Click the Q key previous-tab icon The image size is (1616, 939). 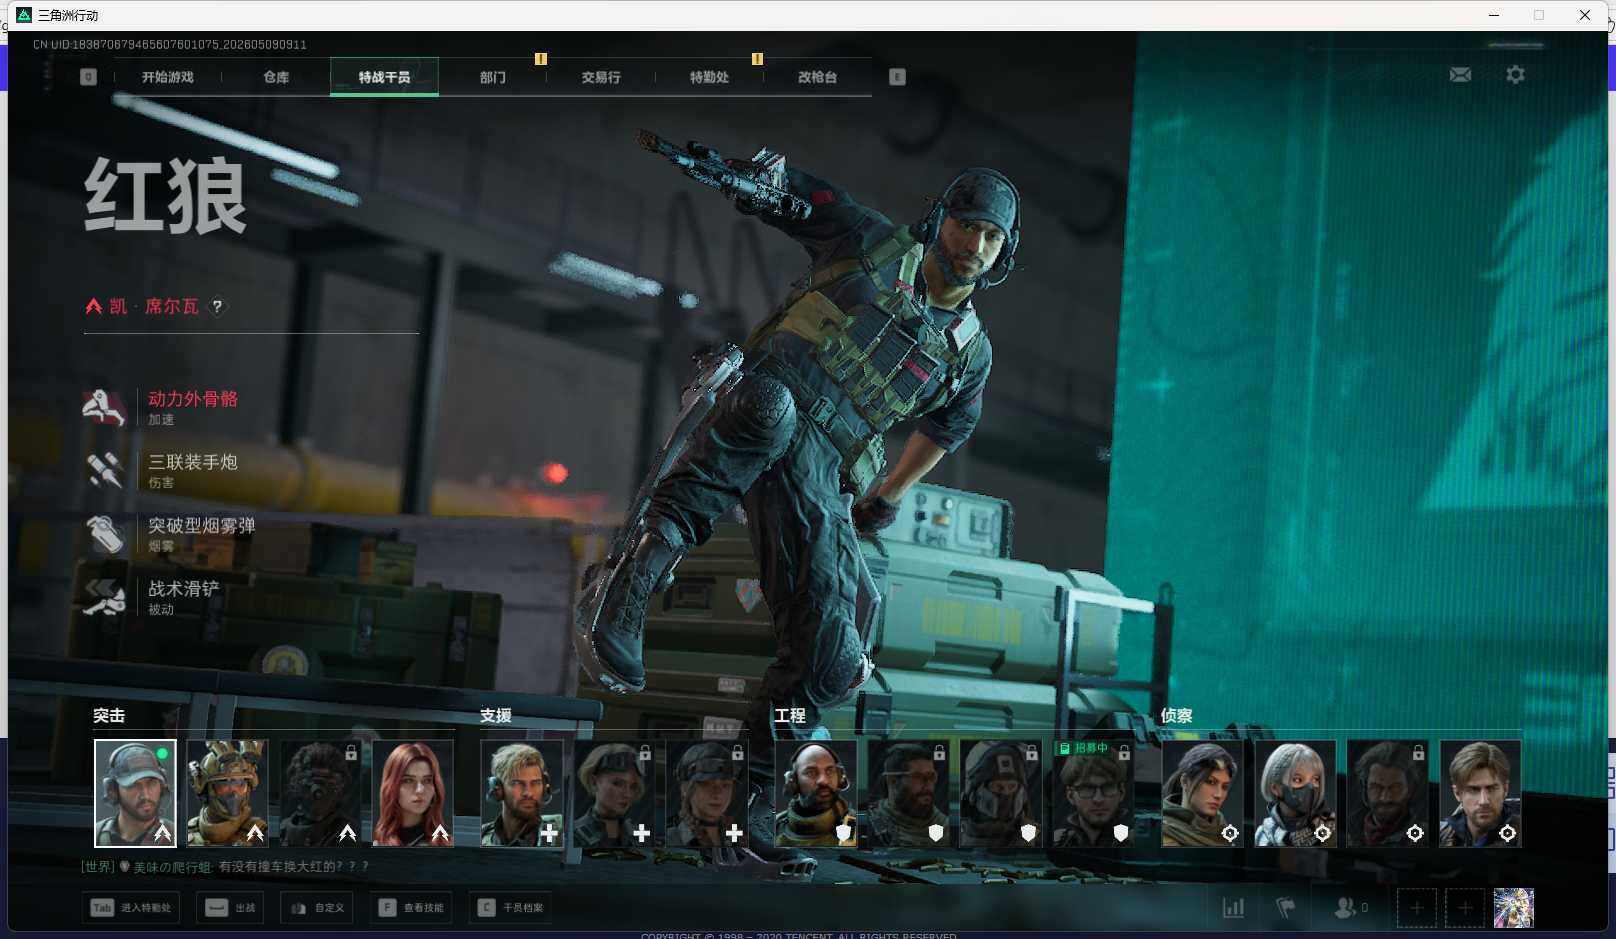pos(88,77)
